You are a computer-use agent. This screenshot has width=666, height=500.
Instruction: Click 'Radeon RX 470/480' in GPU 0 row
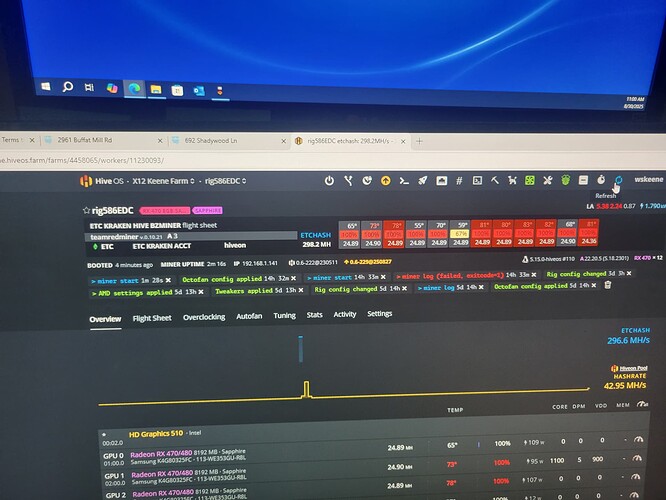[161, 453]
